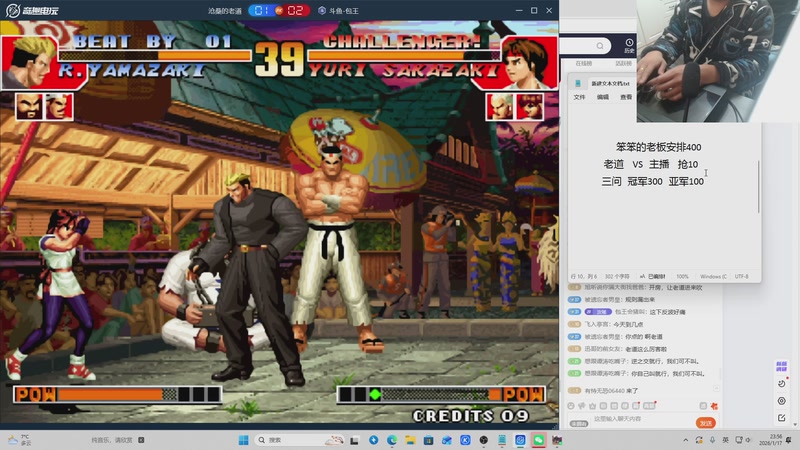The image size is (800, 450).
Task: Click the crown icon in chat toolbar
Action: tap(592, 406)
